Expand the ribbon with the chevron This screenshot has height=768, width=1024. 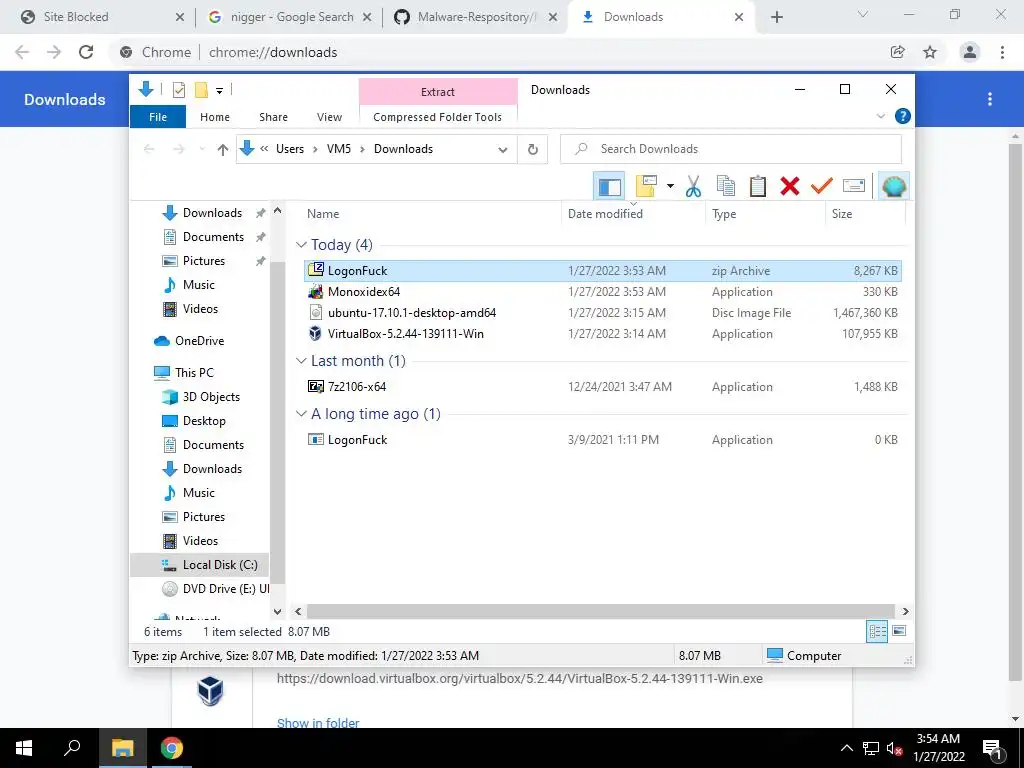(x=880, y=116)
